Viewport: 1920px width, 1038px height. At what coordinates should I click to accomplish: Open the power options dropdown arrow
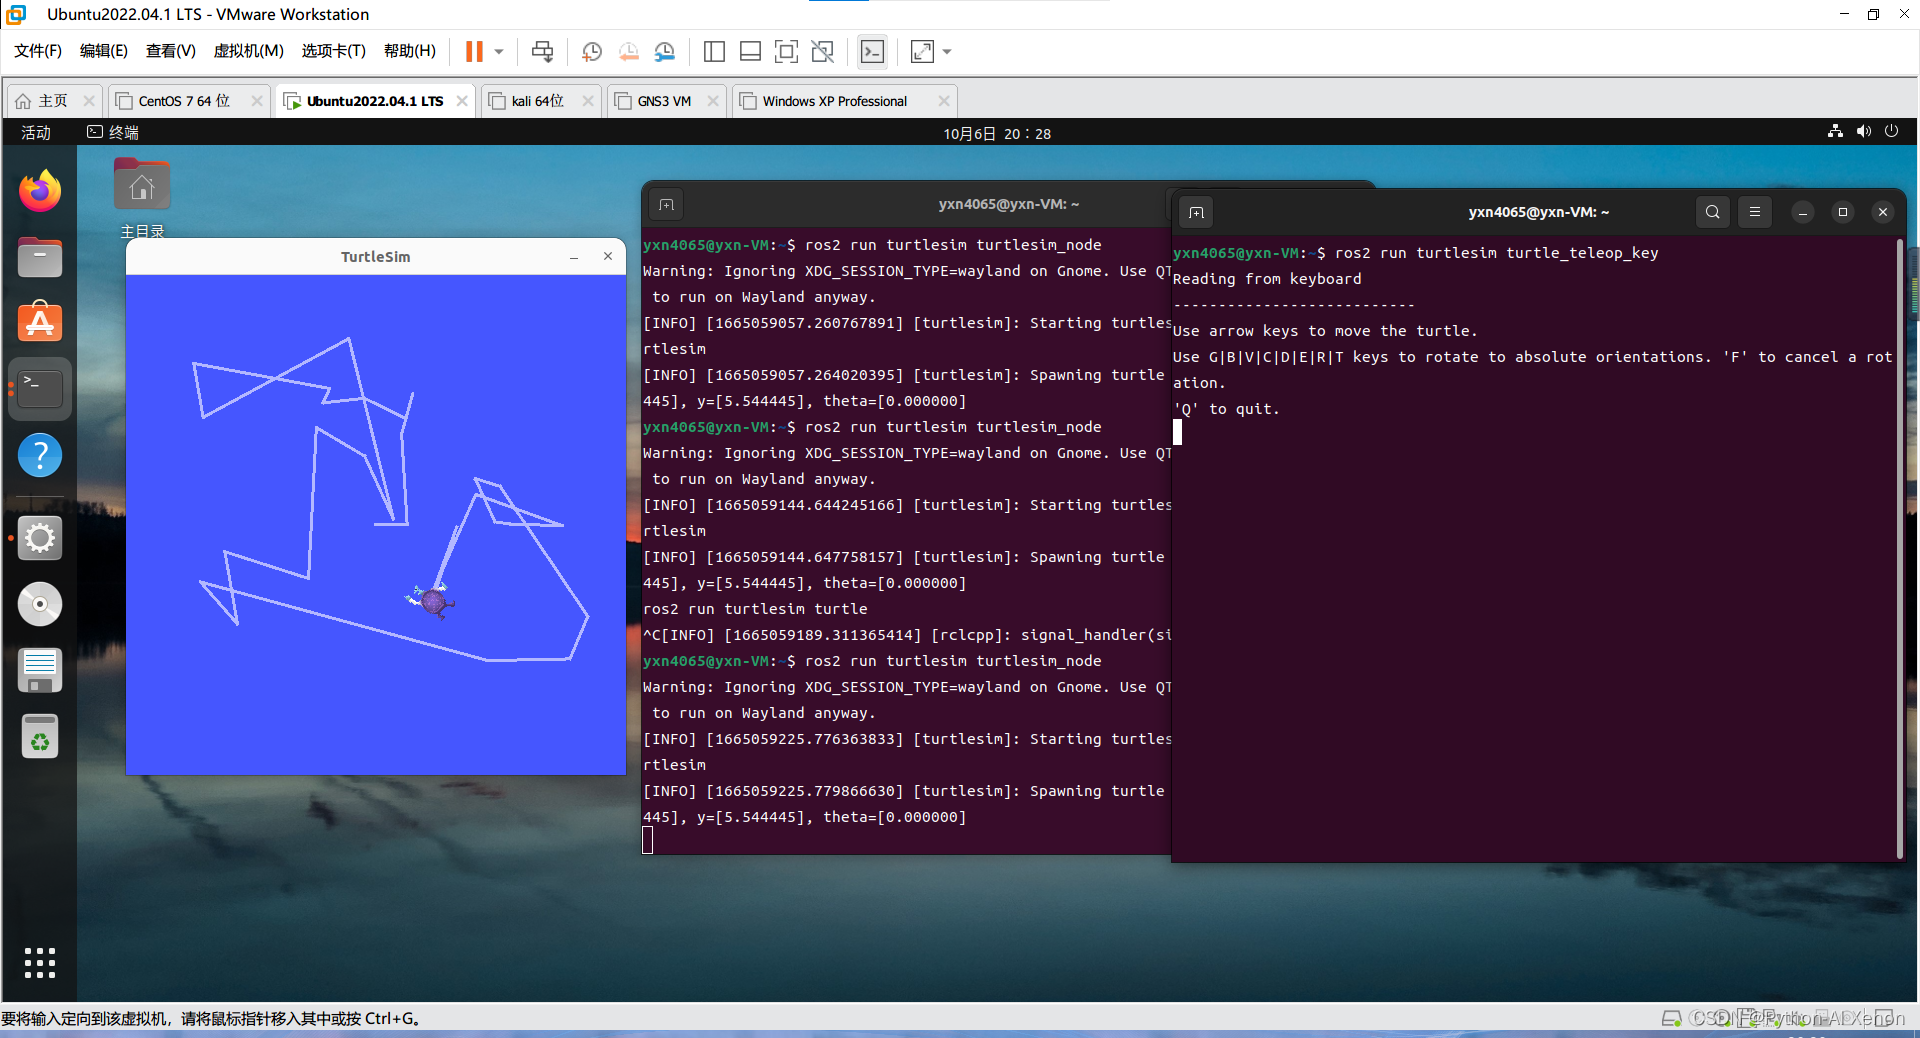coord(499,51)
